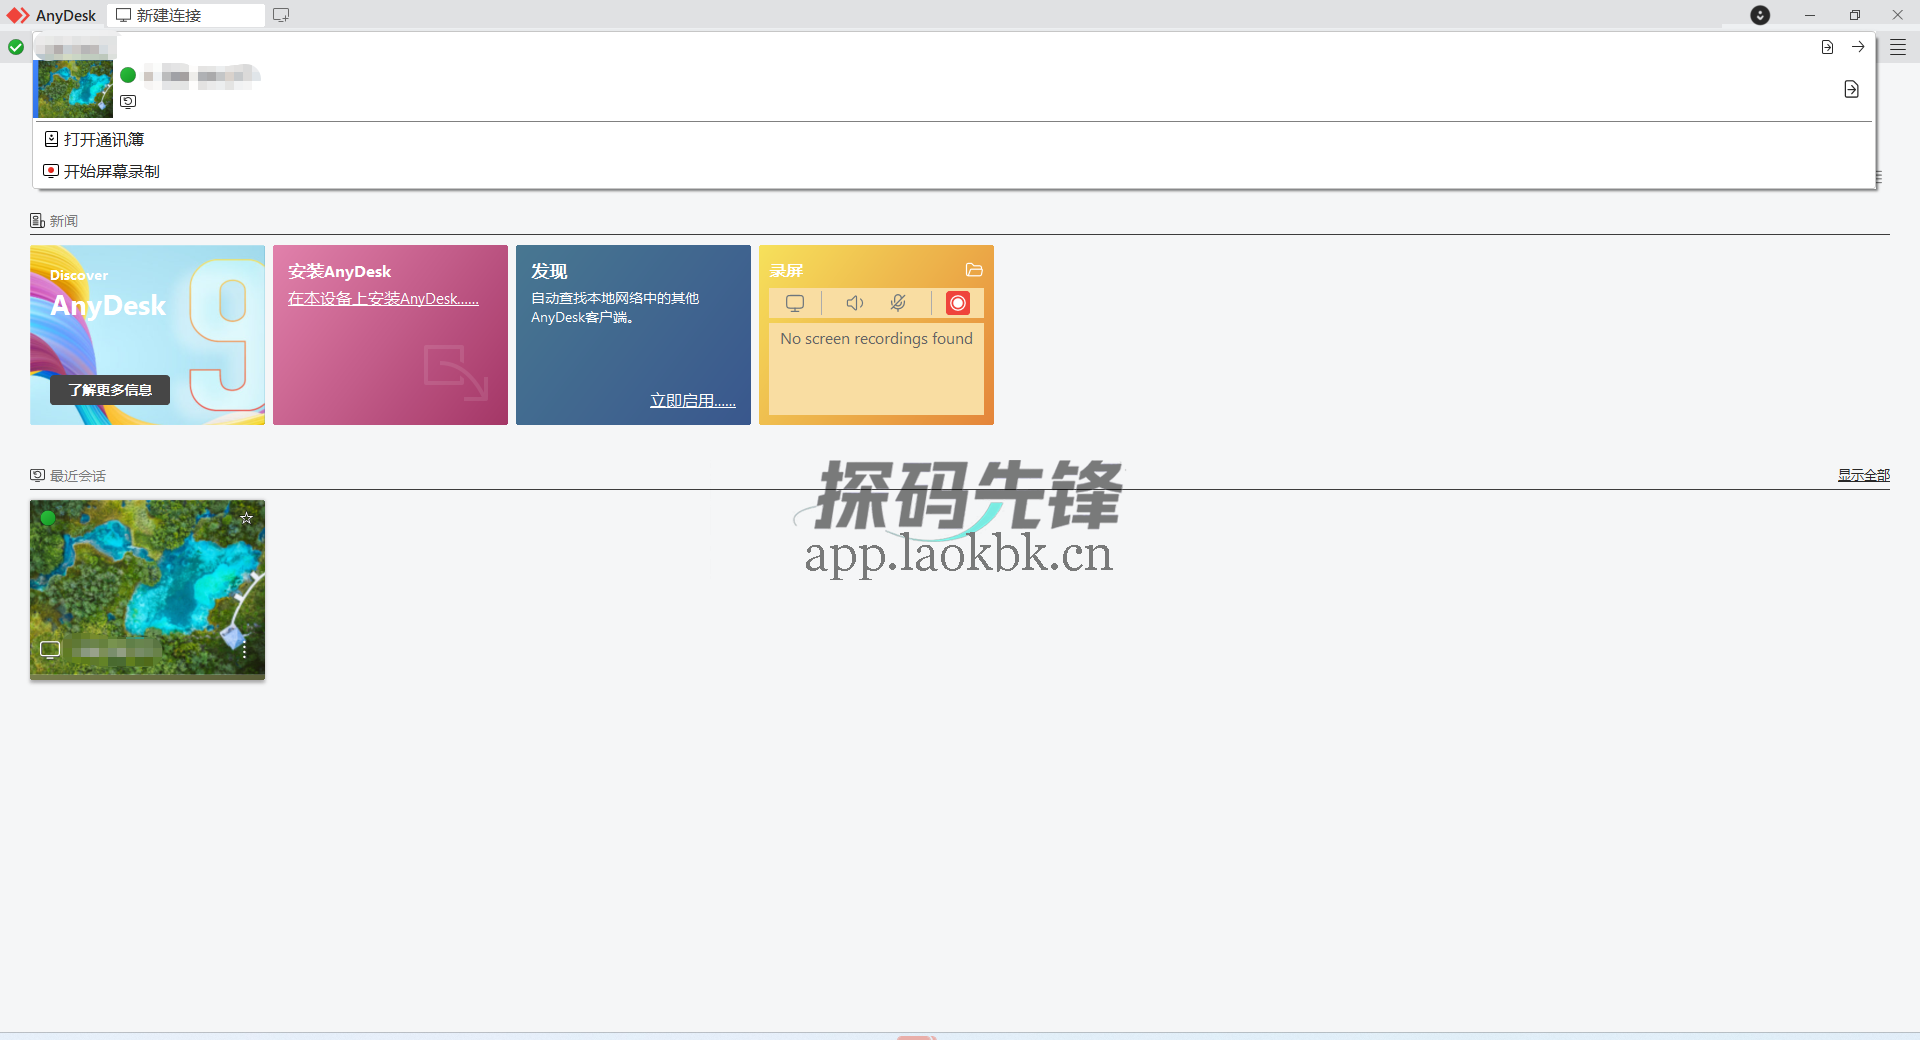Open the three-dot menu on the session tile
Viewport: 1920px width, 1040px height.
(243, 651)
